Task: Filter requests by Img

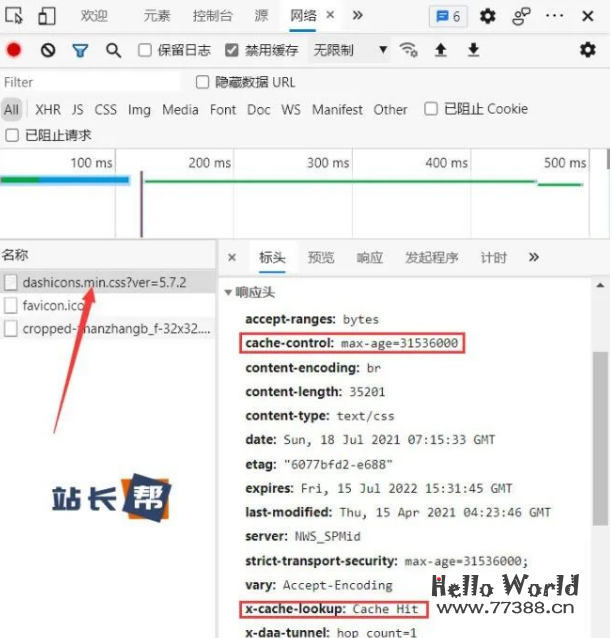Action: coord(139,109)
